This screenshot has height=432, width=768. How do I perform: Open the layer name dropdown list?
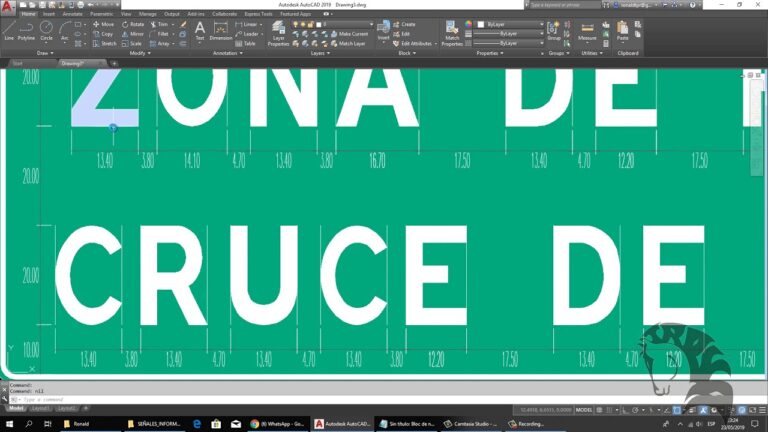[x=345, y=24]
